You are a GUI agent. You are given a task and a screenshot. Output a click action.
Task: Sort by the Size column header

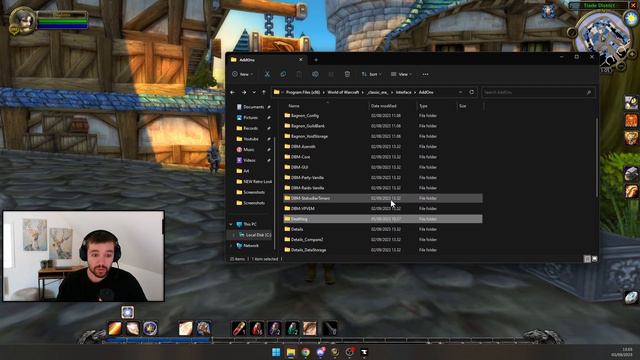pos(462,106)
